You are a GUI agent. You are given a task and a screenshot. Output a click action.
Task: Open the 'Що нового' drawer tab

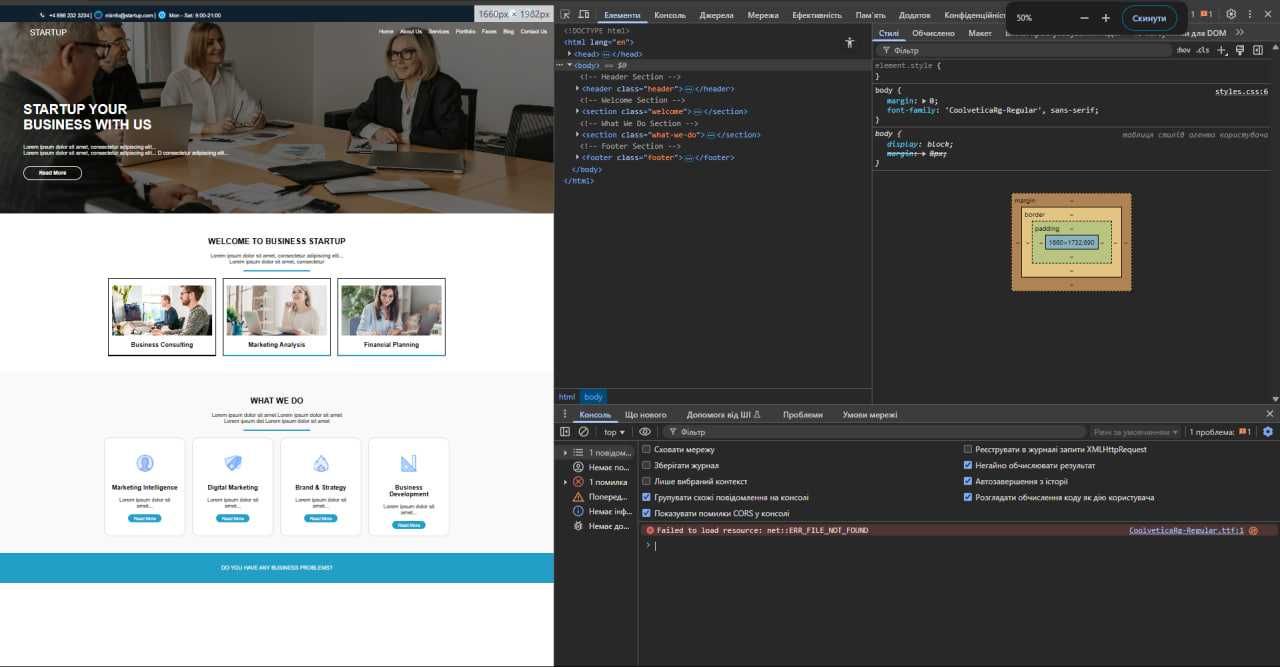point(645,414)
